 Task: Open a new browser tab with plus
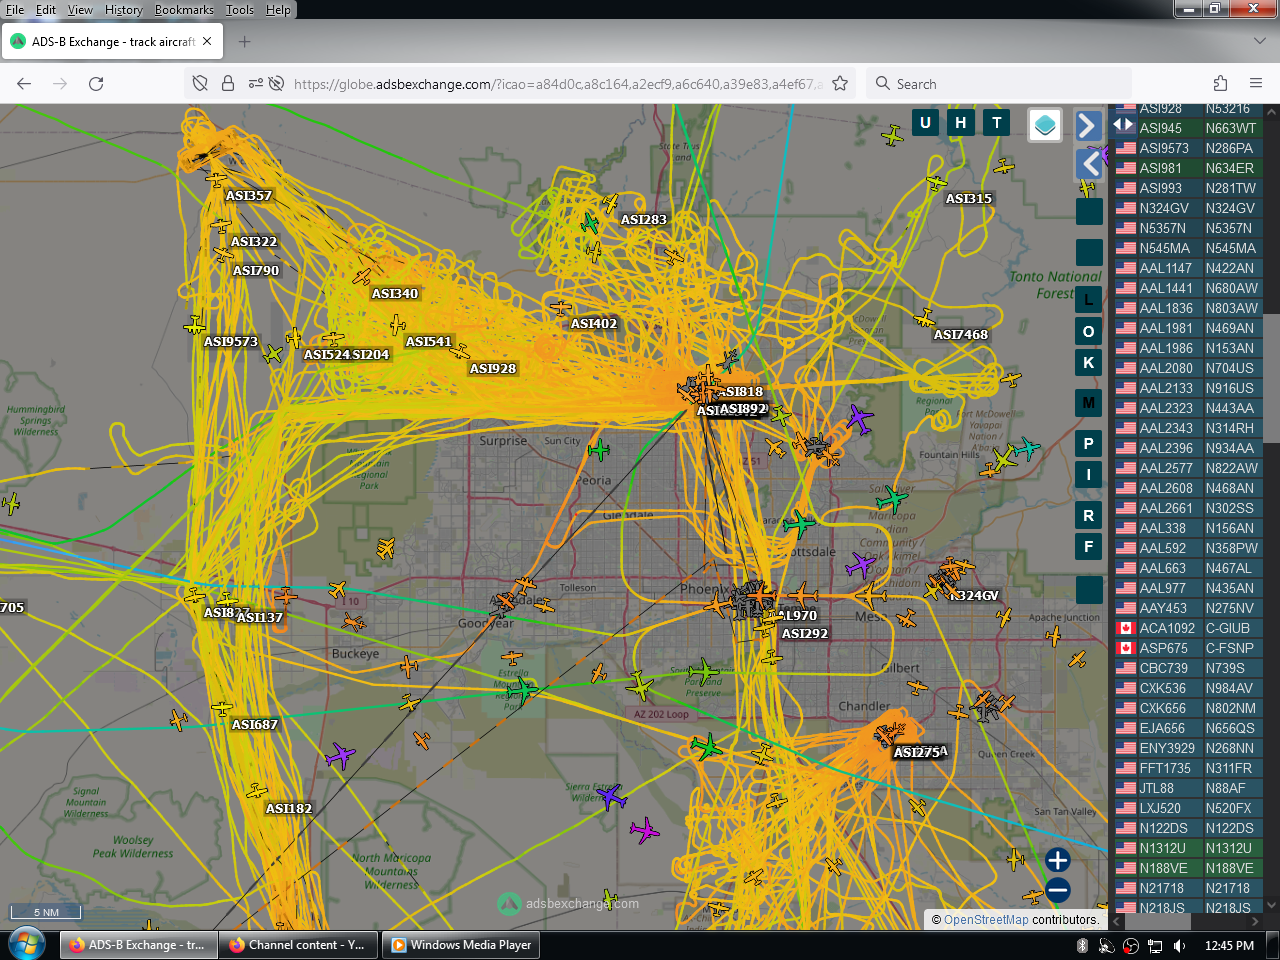[x=245, y=42]
